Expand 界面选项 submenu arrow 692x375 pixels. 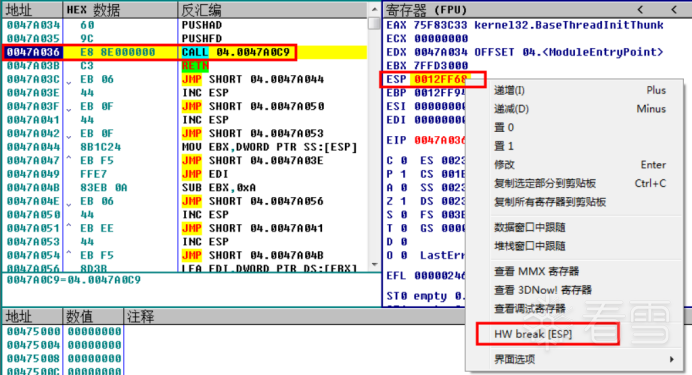(671, 359)
